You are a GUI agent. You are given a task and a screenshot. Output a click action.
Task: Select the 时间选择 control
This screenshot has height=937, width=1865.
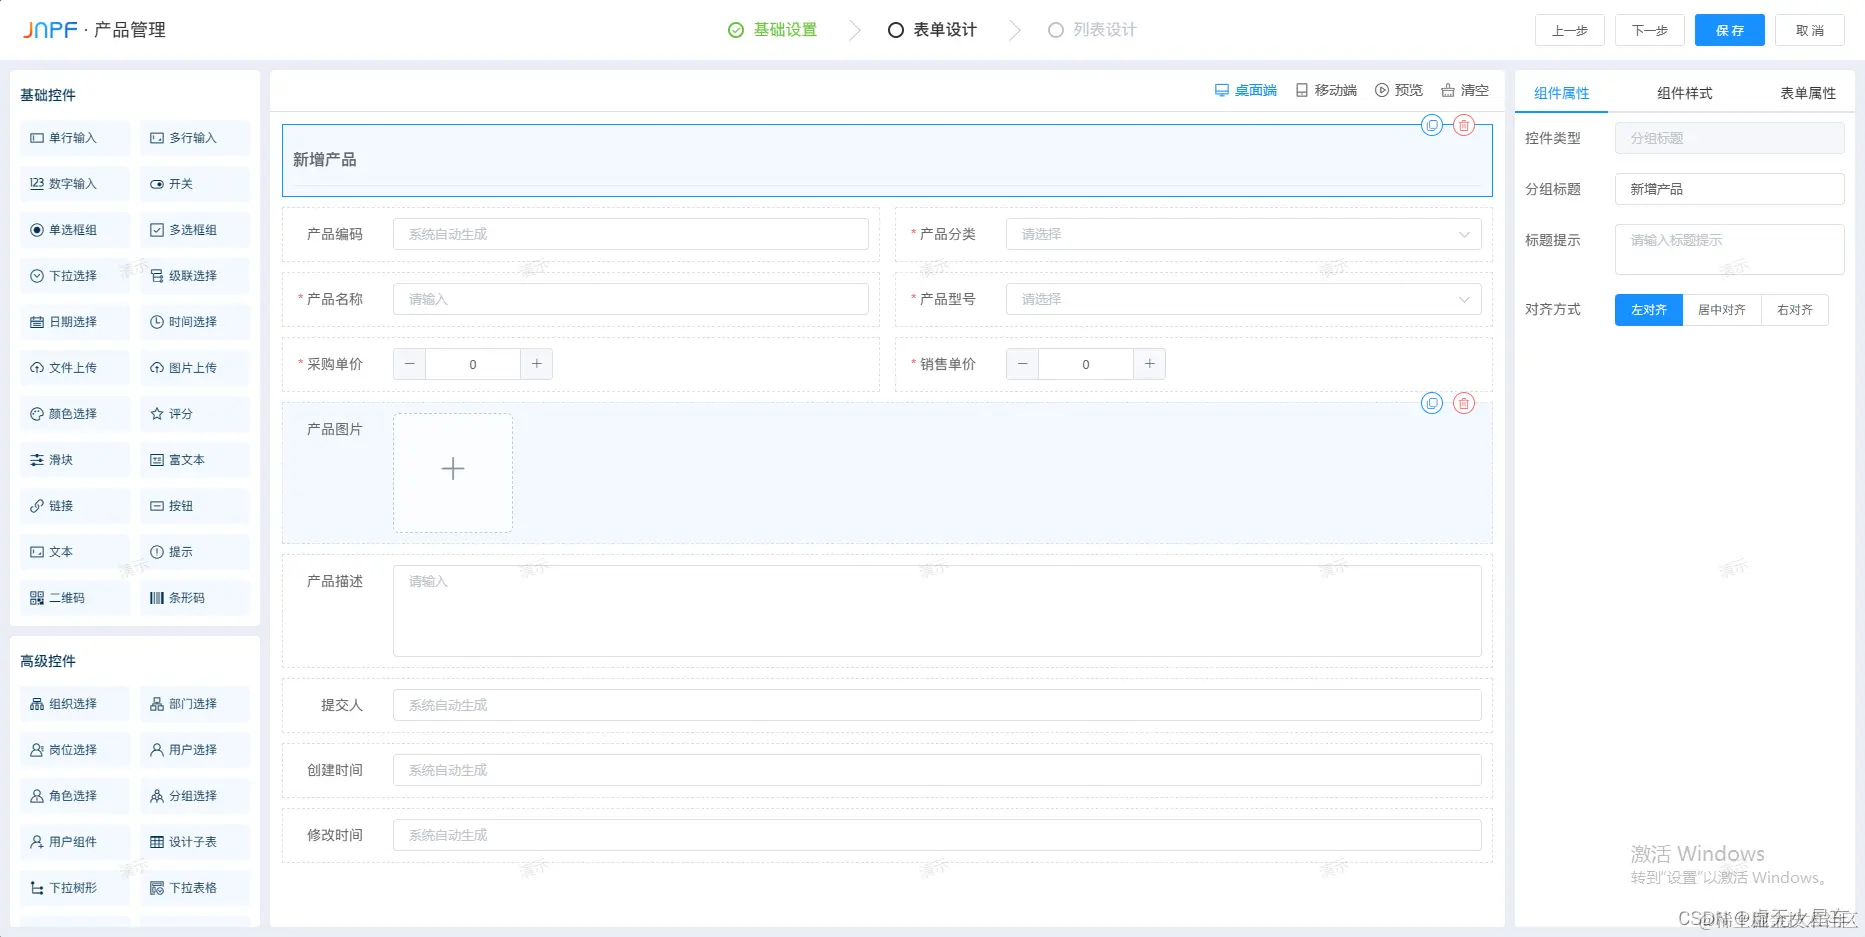point(195,322)
